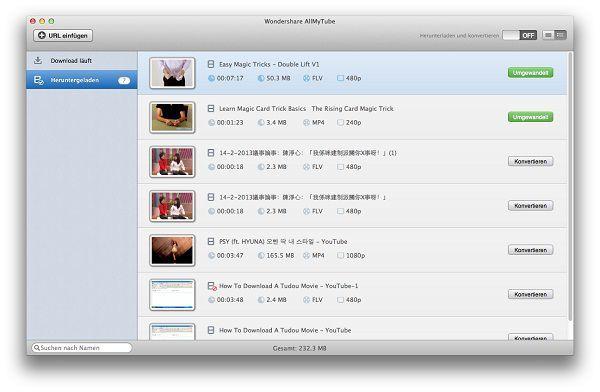Open Learn Magic Card Trick Basics thumbnail
The height and width of the screenshot is (392, 600).
172,117
